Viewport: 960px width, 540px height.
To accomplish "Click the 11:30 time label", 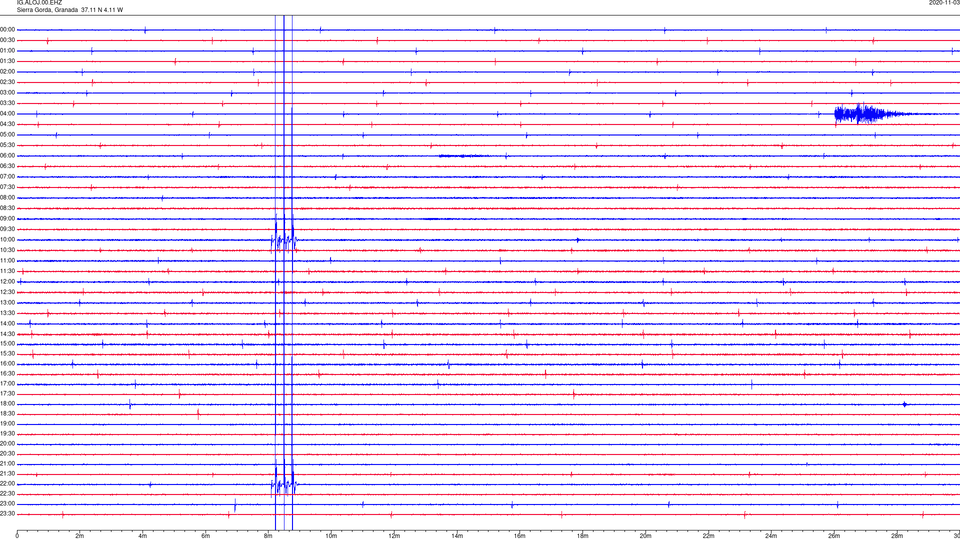I will (x=7, y=271).
